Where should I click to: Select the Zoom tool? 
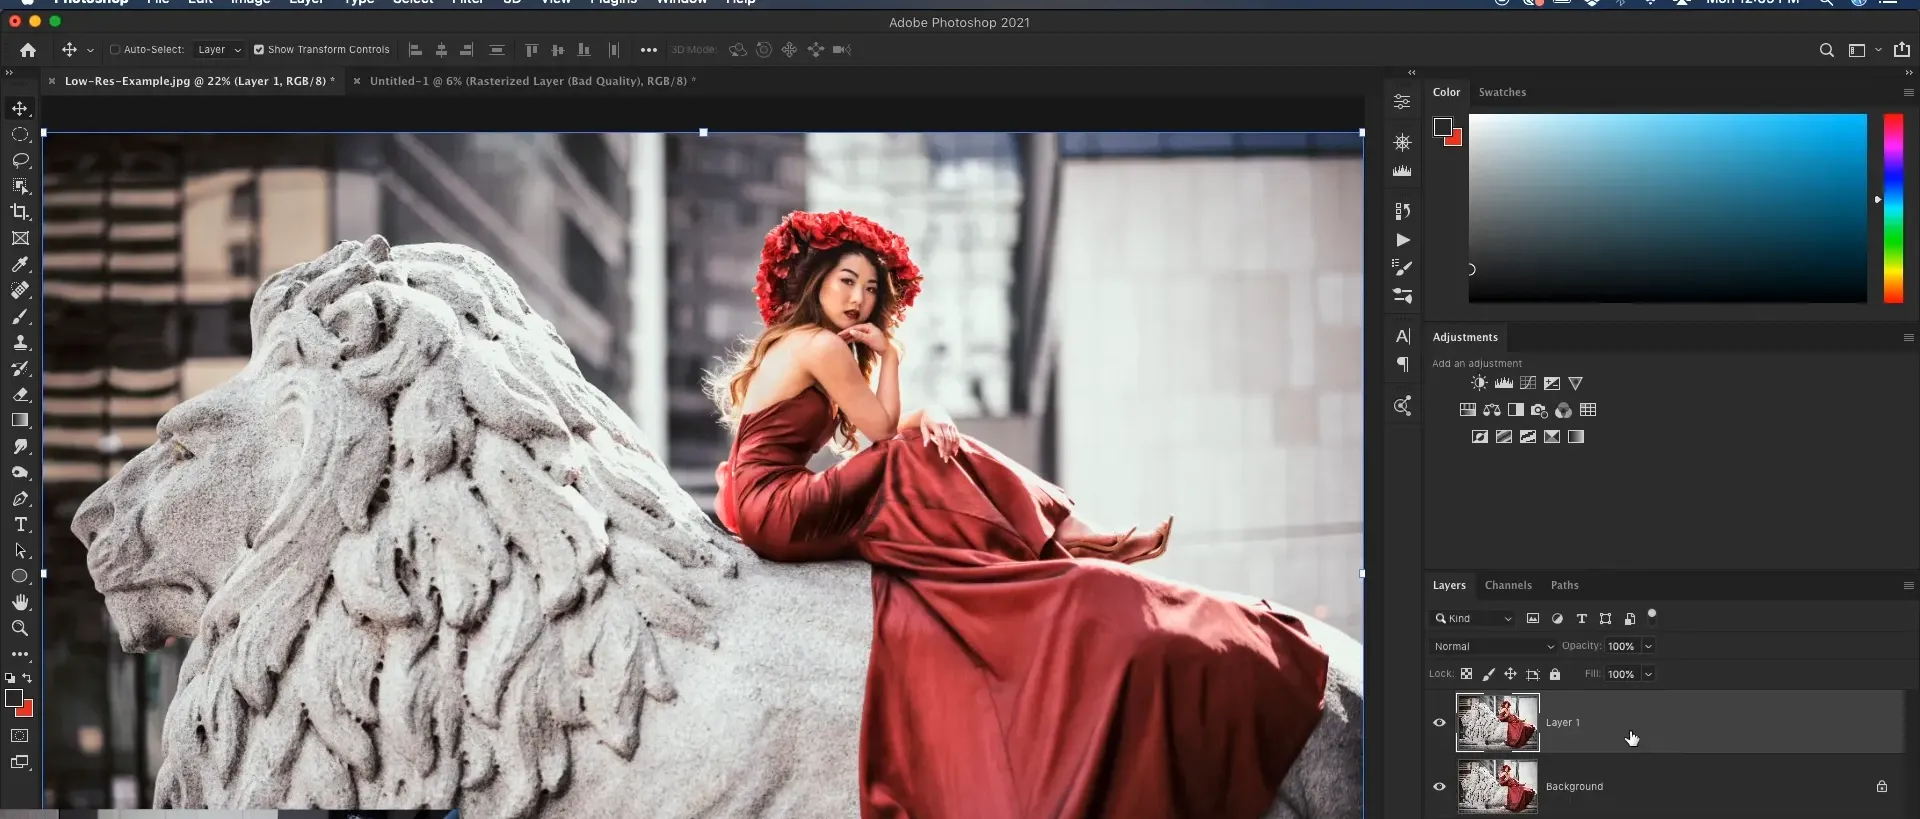(x=20, y=628)
